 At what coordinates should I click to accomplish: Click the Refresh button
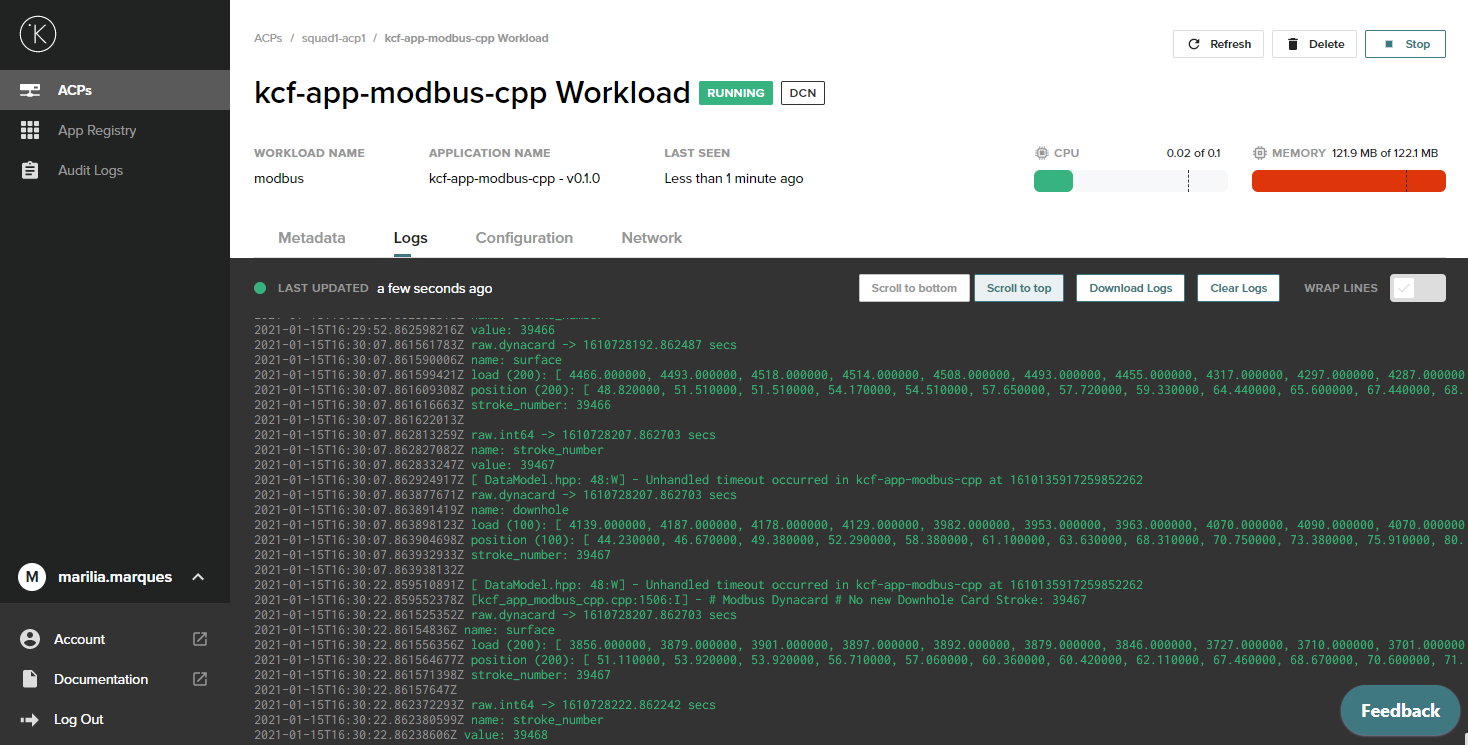[1219, 44]
